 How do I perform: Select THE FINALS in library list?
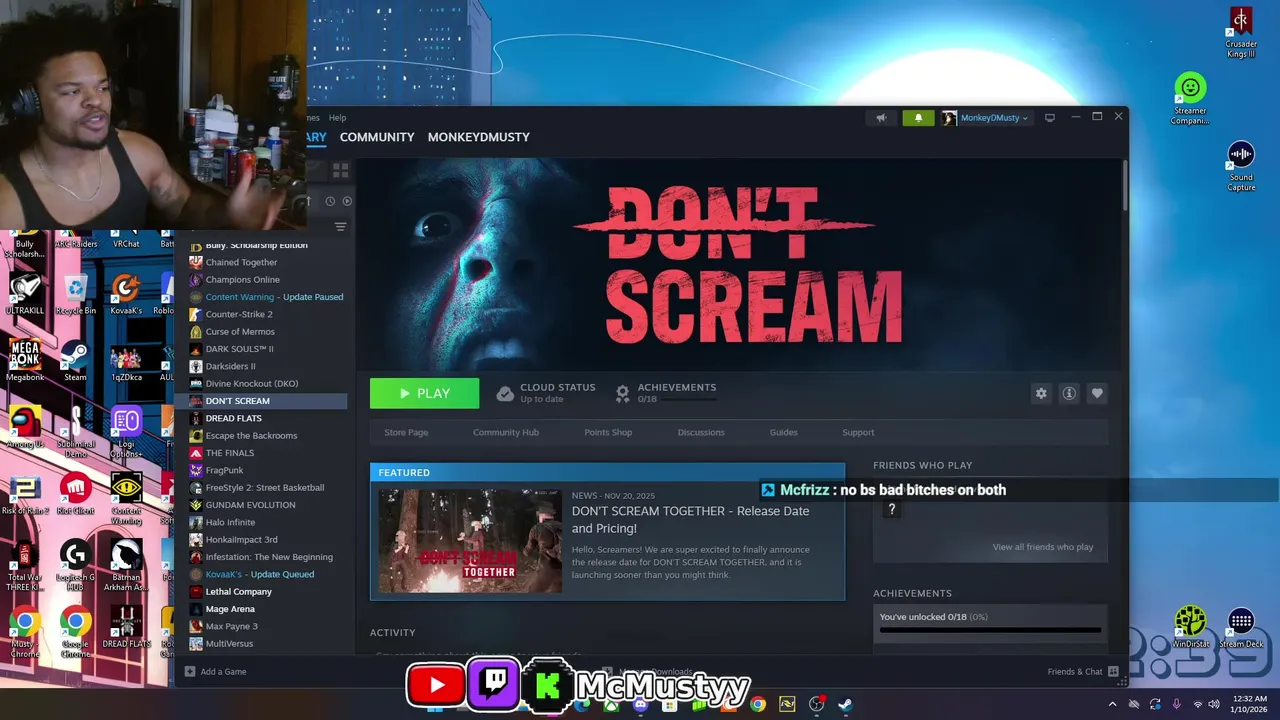[230, 453]
